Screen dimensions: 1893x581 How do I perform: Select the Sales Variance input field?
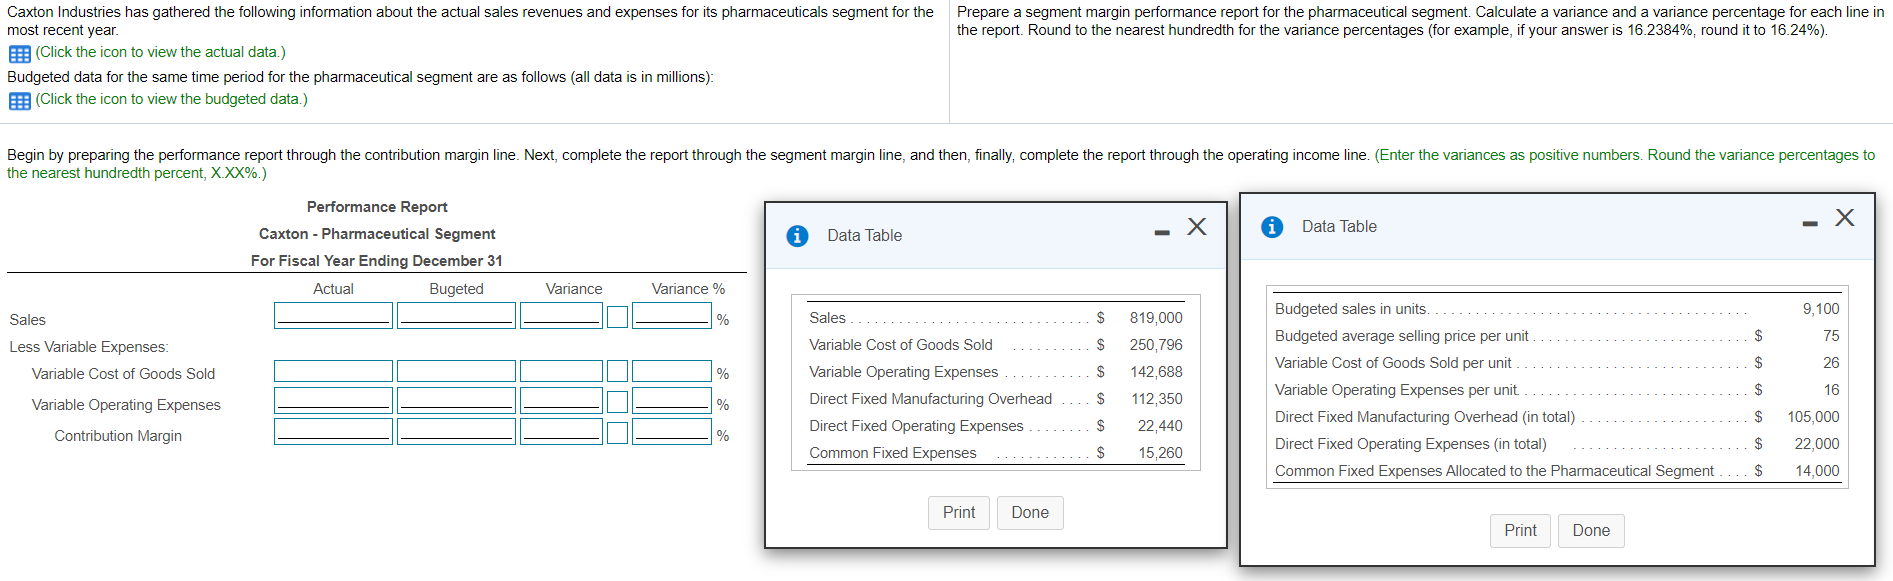[x=561, y=316]
